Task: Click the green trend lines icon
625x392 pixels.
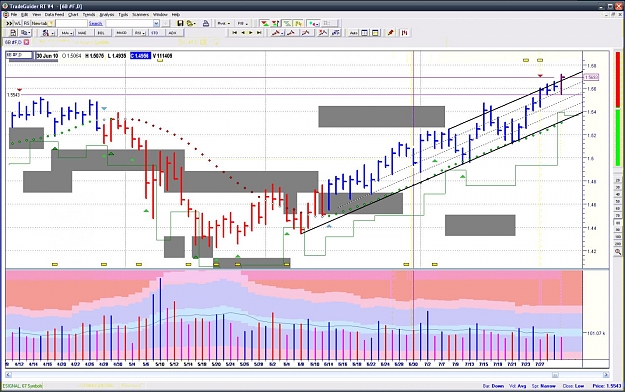Action: click(287, 24)
